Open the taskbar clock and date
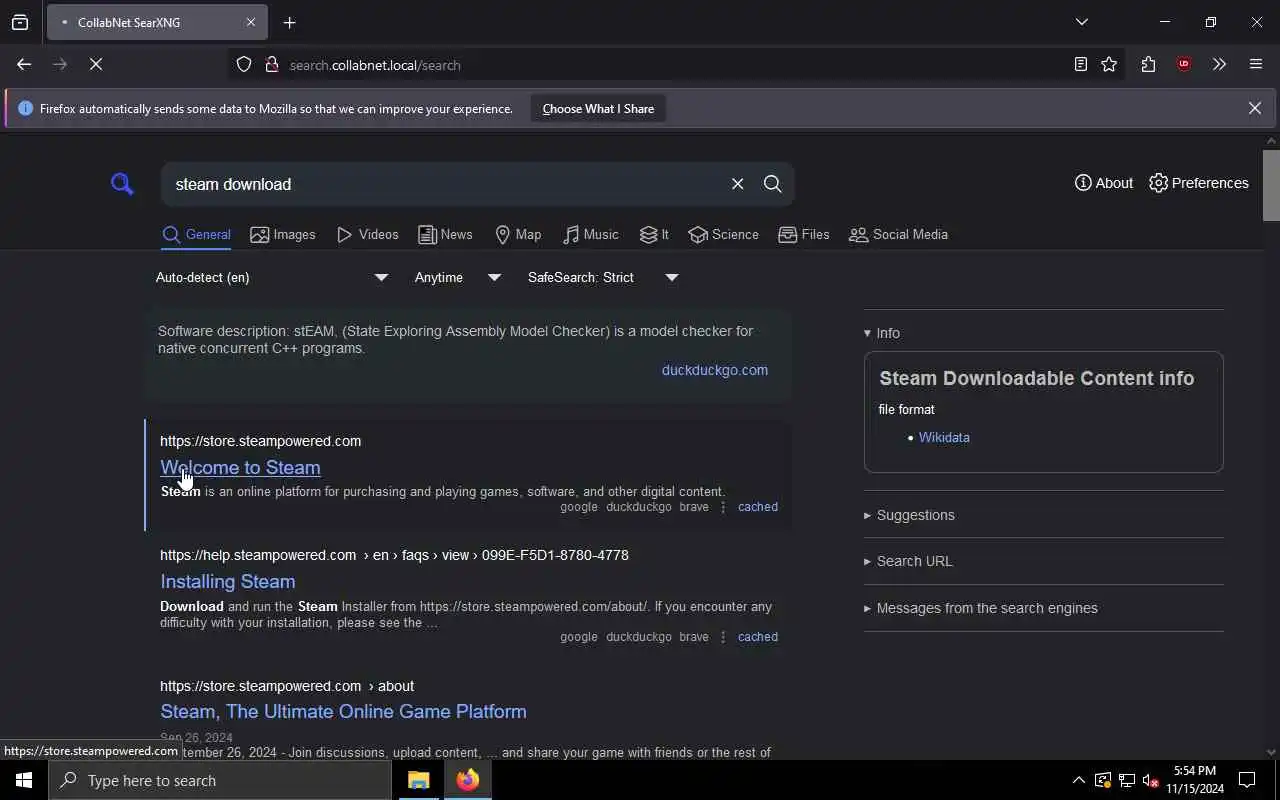Image resolution: width=1280 pixels, height=800 pixels. (1195, 780)
